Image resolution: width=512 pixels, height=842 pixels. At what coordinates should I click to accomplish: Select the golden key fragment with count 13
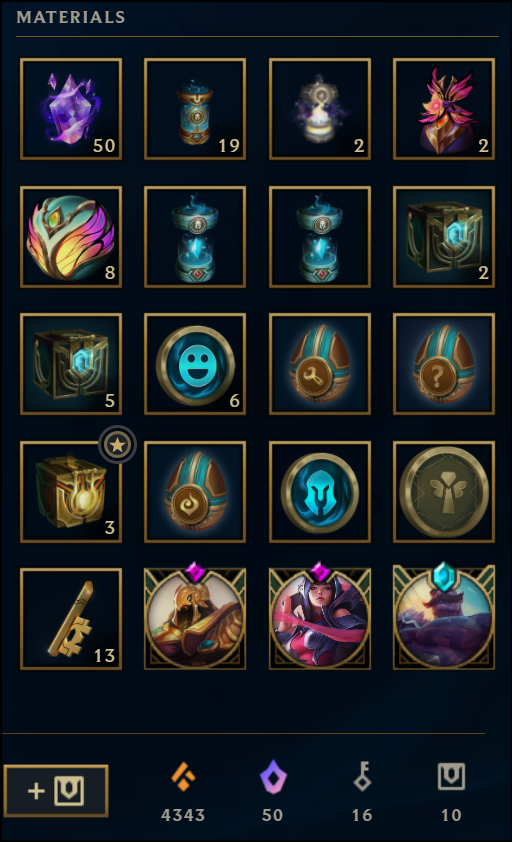pyautogui.click(x=71, y=619)
